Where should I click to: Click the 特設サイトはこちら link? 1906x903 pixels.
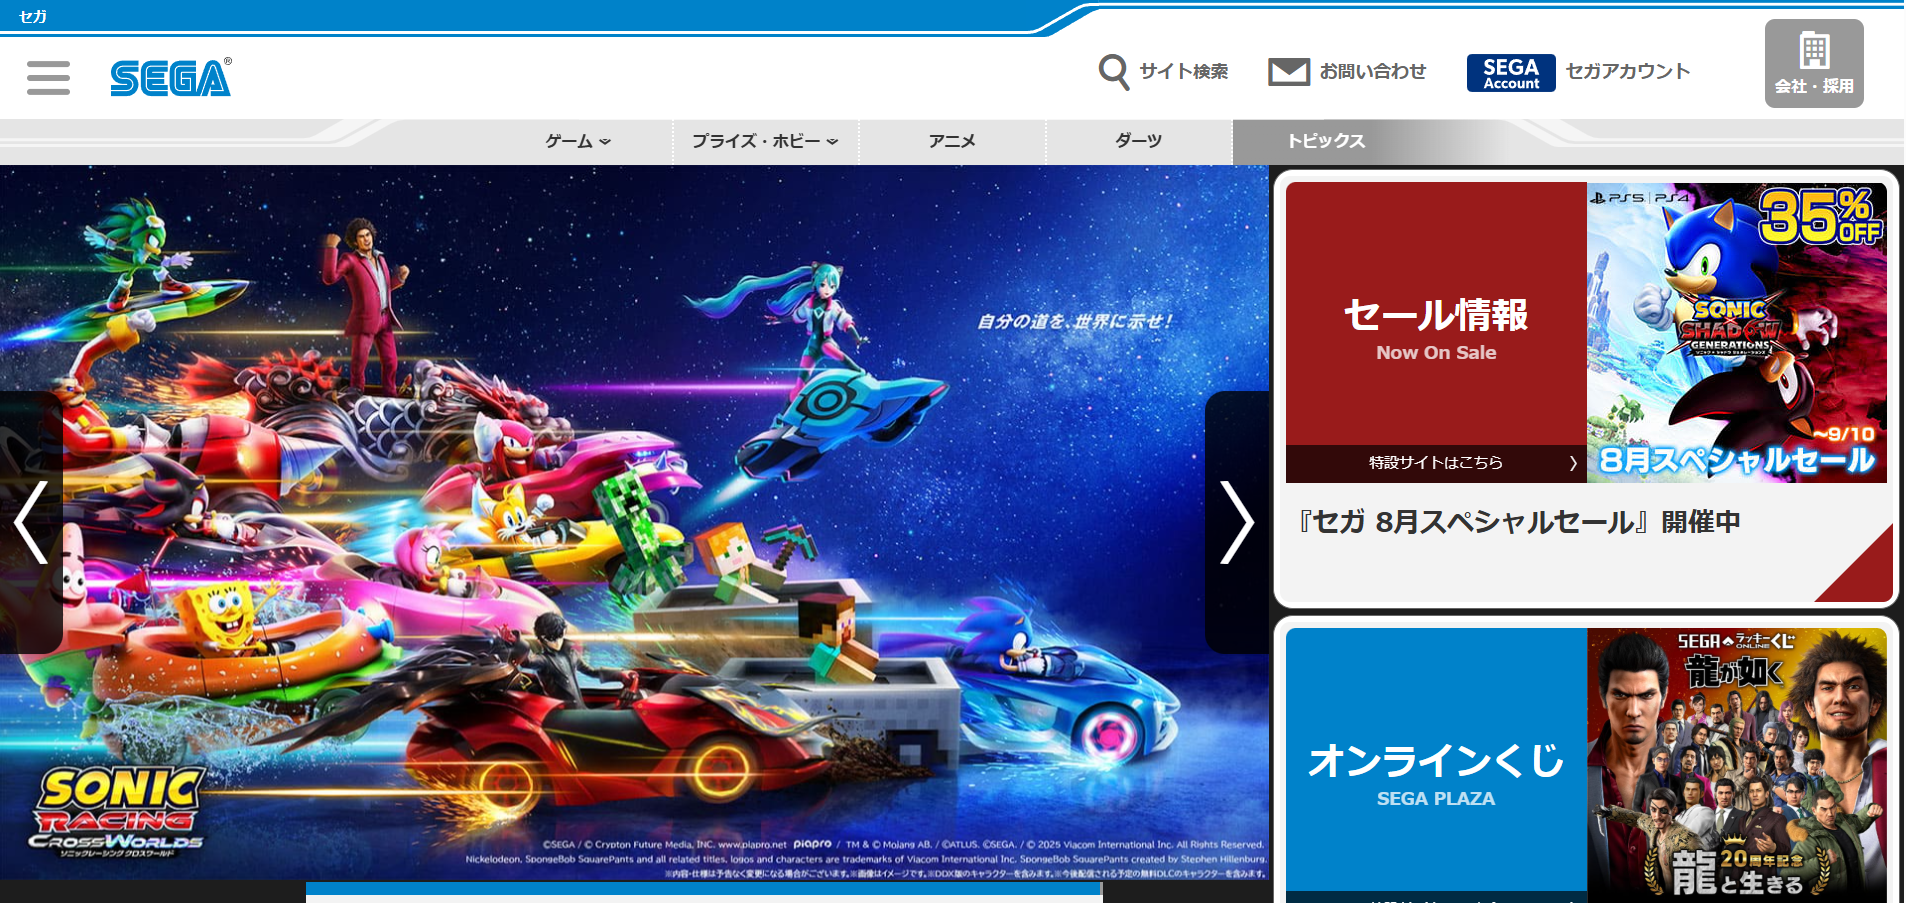[1436, 462]
